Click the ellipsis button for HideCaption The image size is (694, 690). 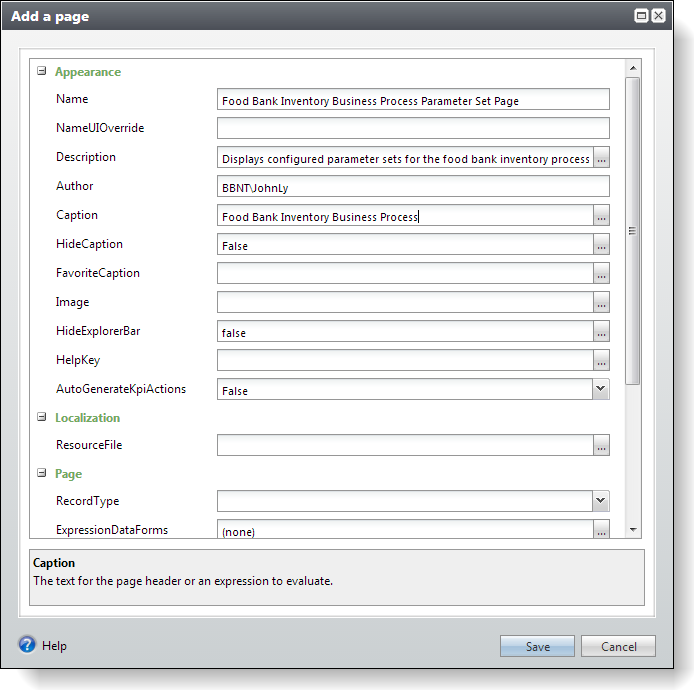click(601, 244)
